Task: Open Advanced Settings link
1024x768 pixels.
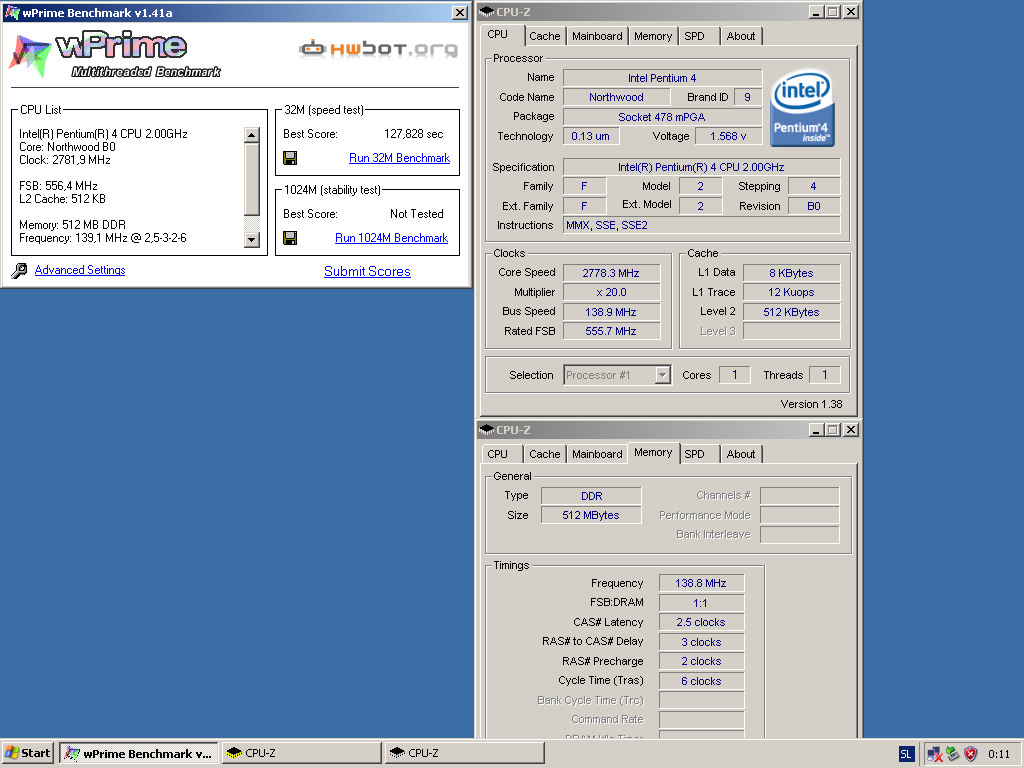Action: [80, 270]
